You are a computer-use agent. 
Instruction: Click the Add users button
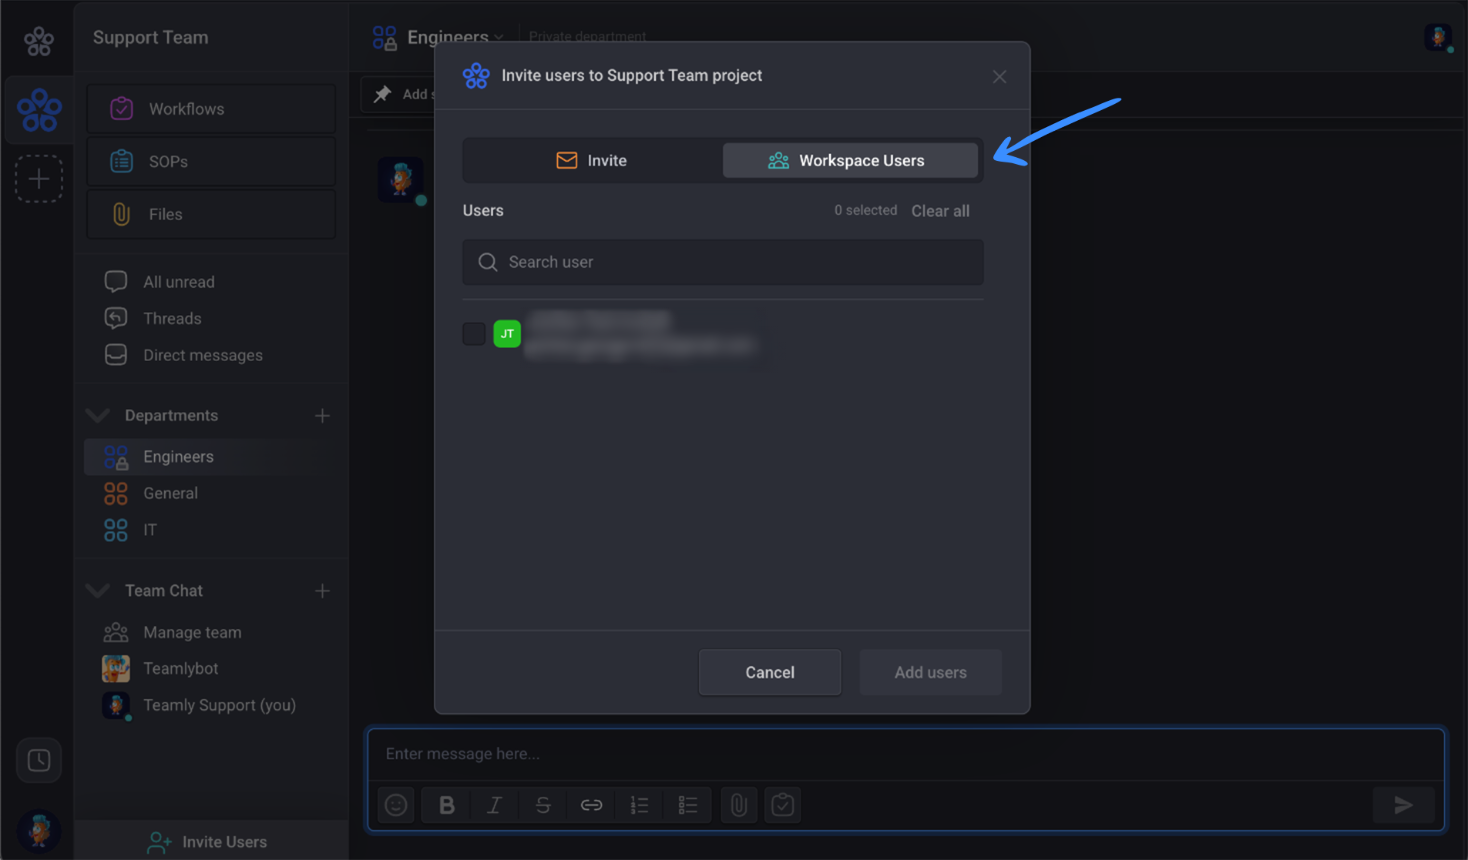pyautogui.click(x=930, y=673)
